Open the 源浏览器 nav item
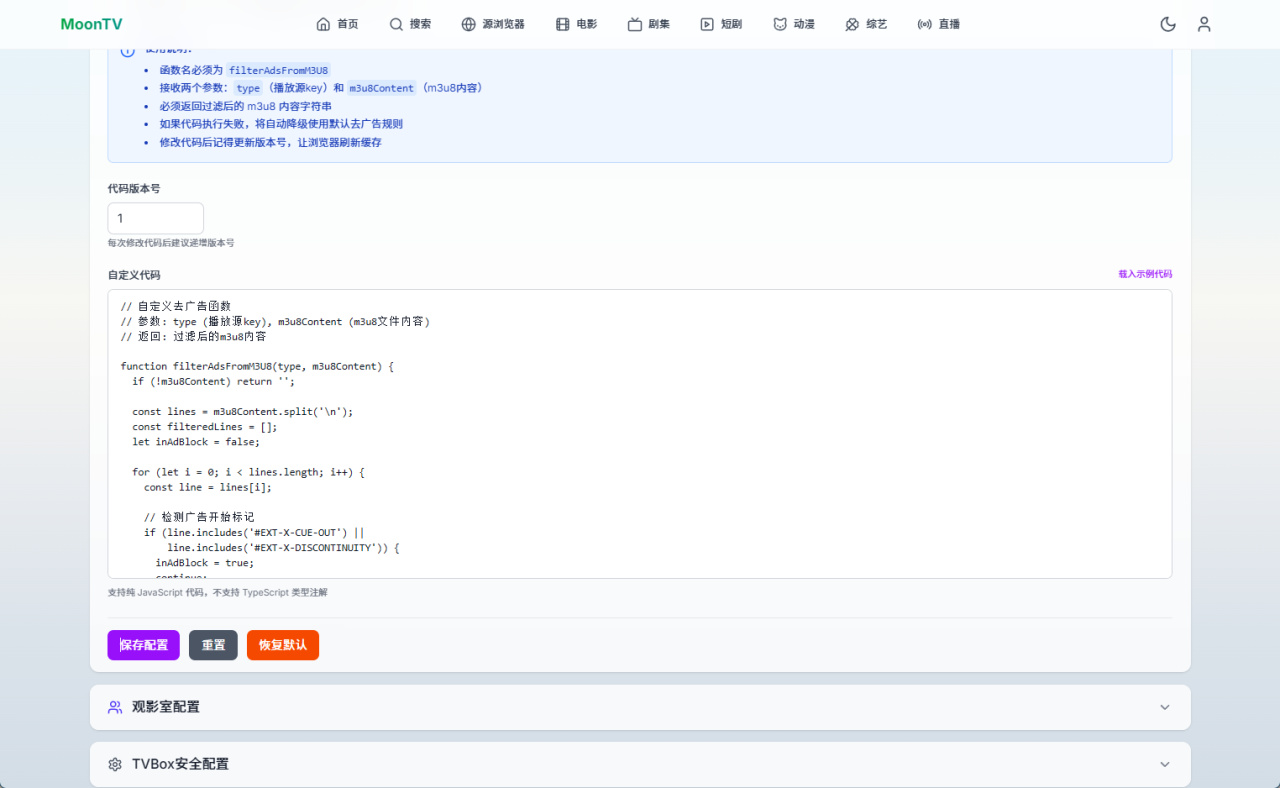The height and width of the screenshot is (788, 1280). click(x=493, y=24)
